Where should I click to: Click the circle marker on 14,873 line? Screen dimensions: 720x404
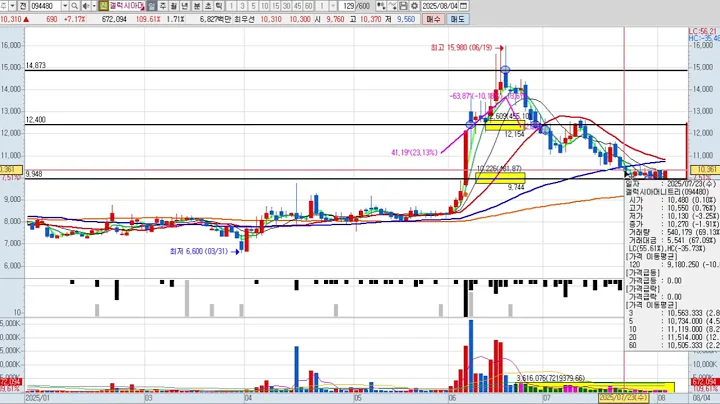coord(505,70)
